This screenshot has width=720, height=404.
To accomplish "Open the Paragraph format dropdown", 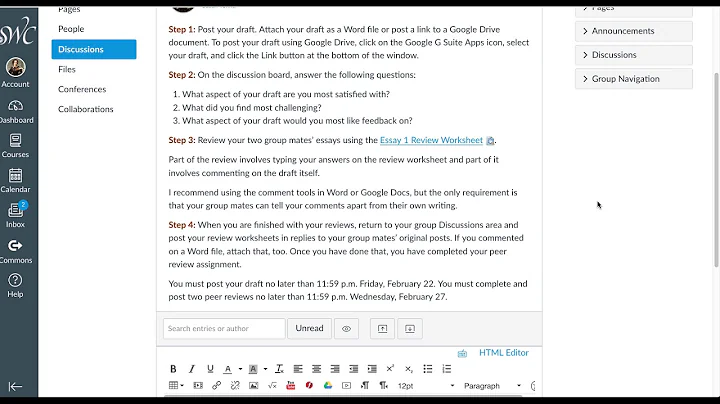I will [492, 386].
